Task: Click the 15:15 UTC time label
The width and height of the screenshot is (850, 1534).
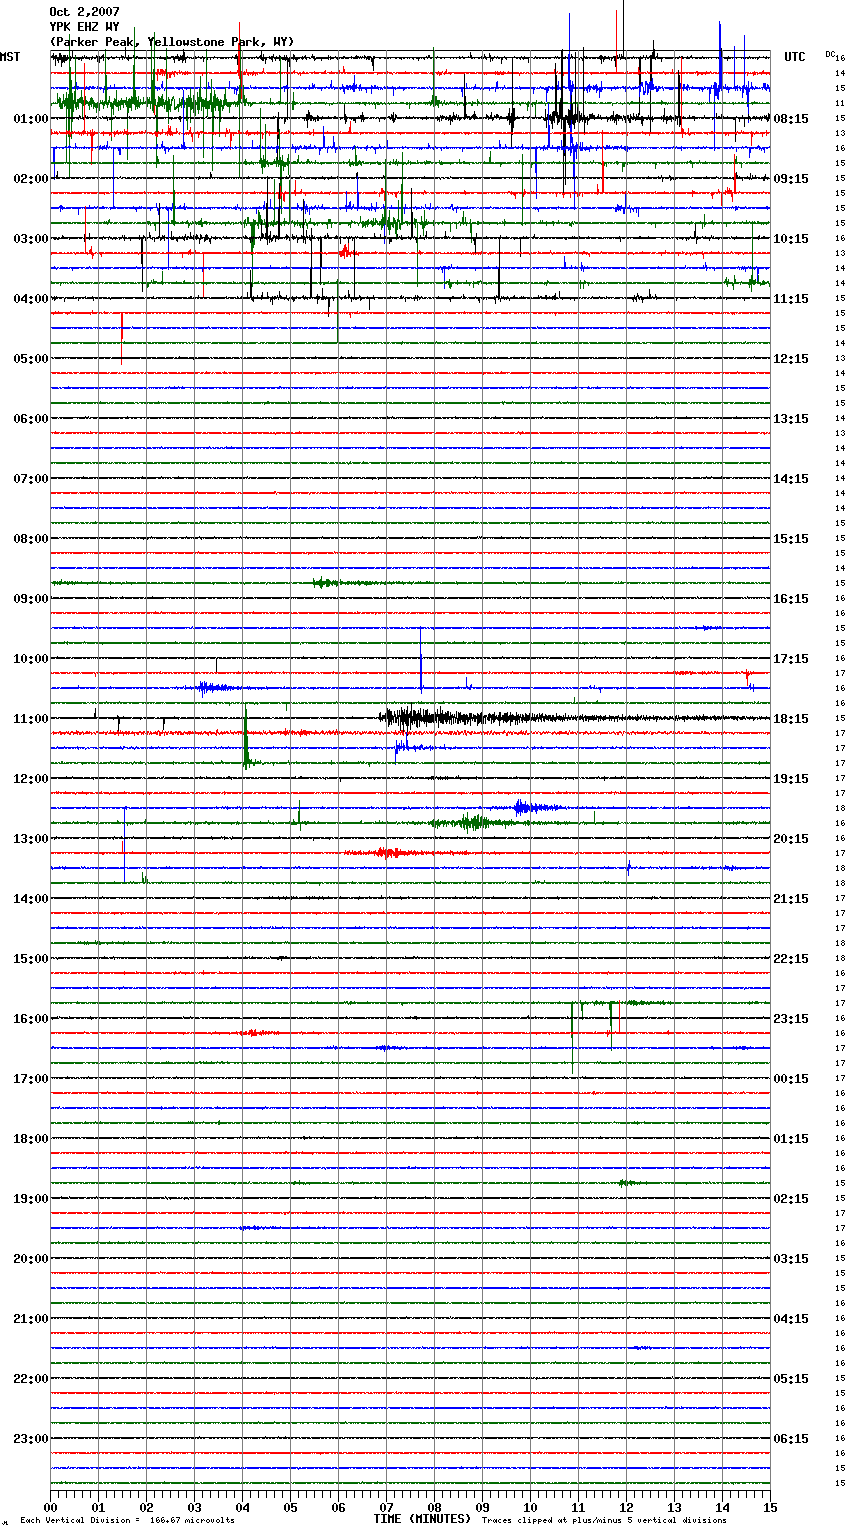Action: (791, 539)
